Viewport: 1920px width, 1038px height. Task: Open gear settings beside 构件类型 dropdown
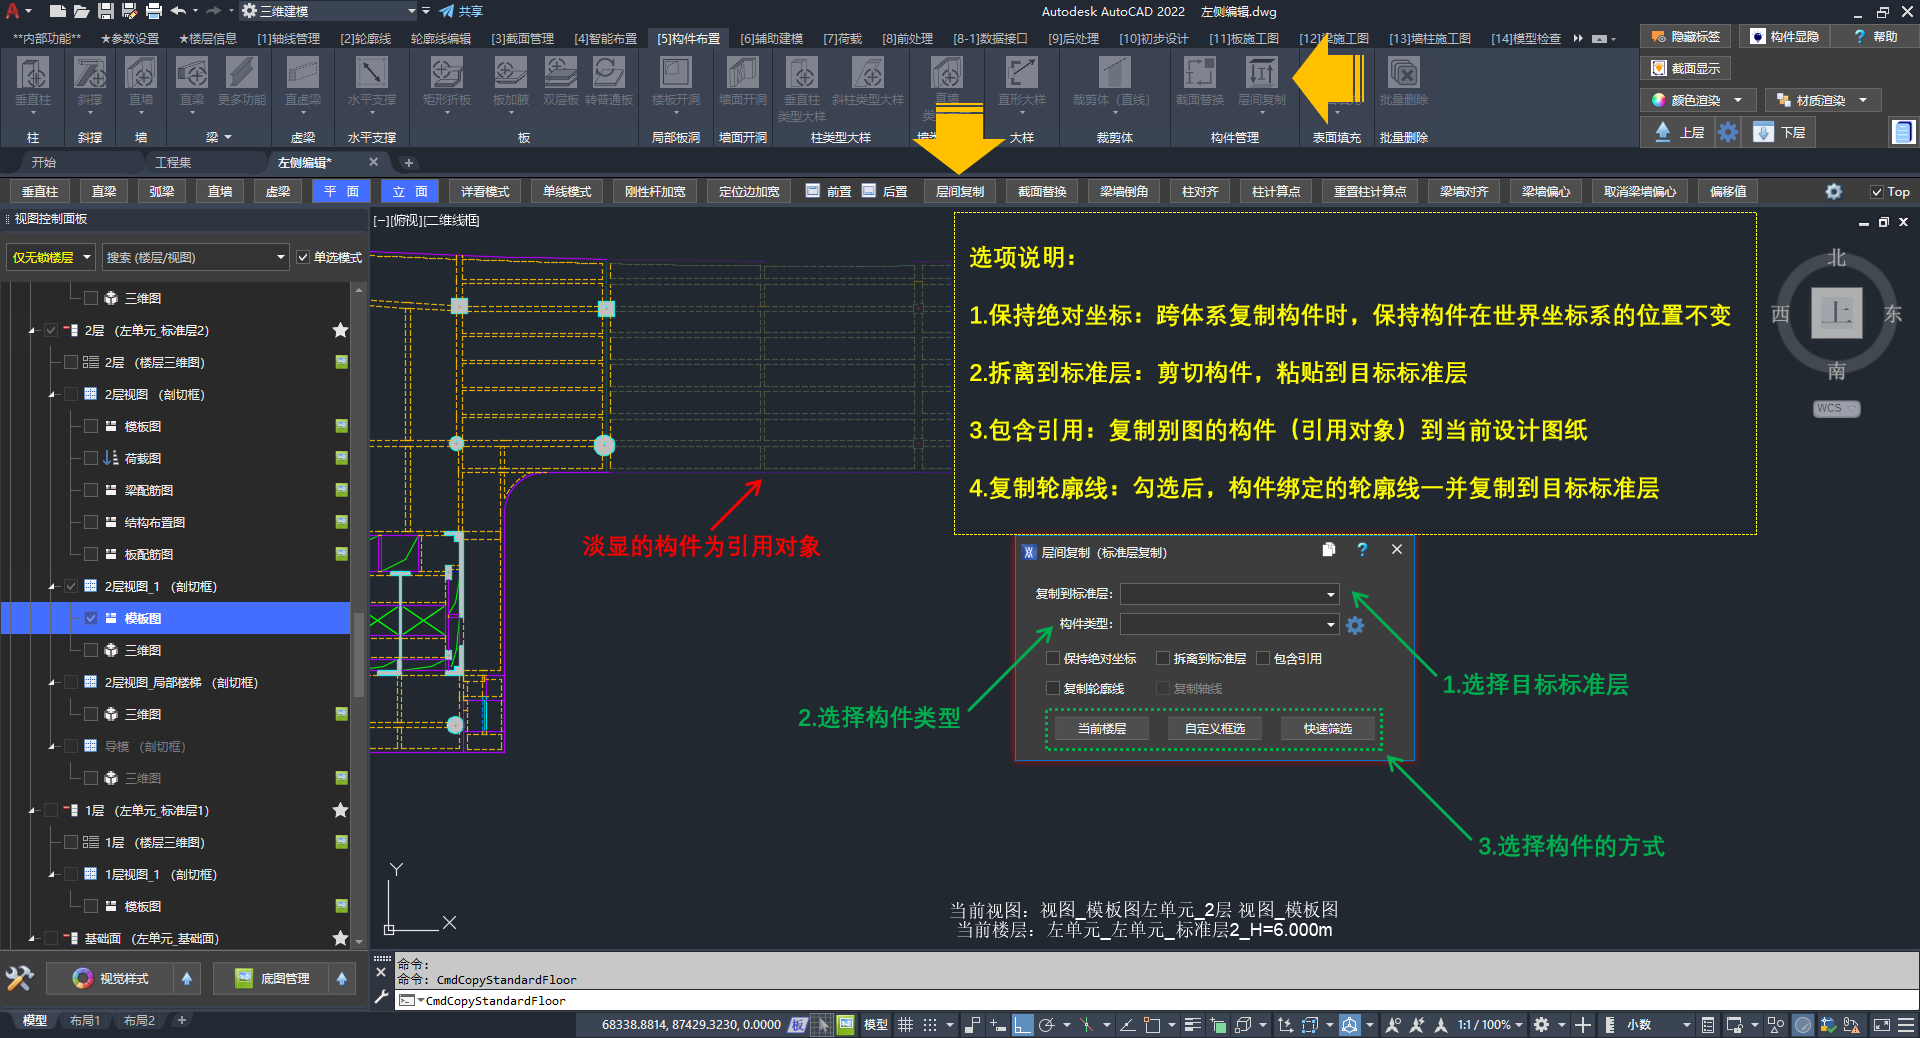[x=1355, y=625]
